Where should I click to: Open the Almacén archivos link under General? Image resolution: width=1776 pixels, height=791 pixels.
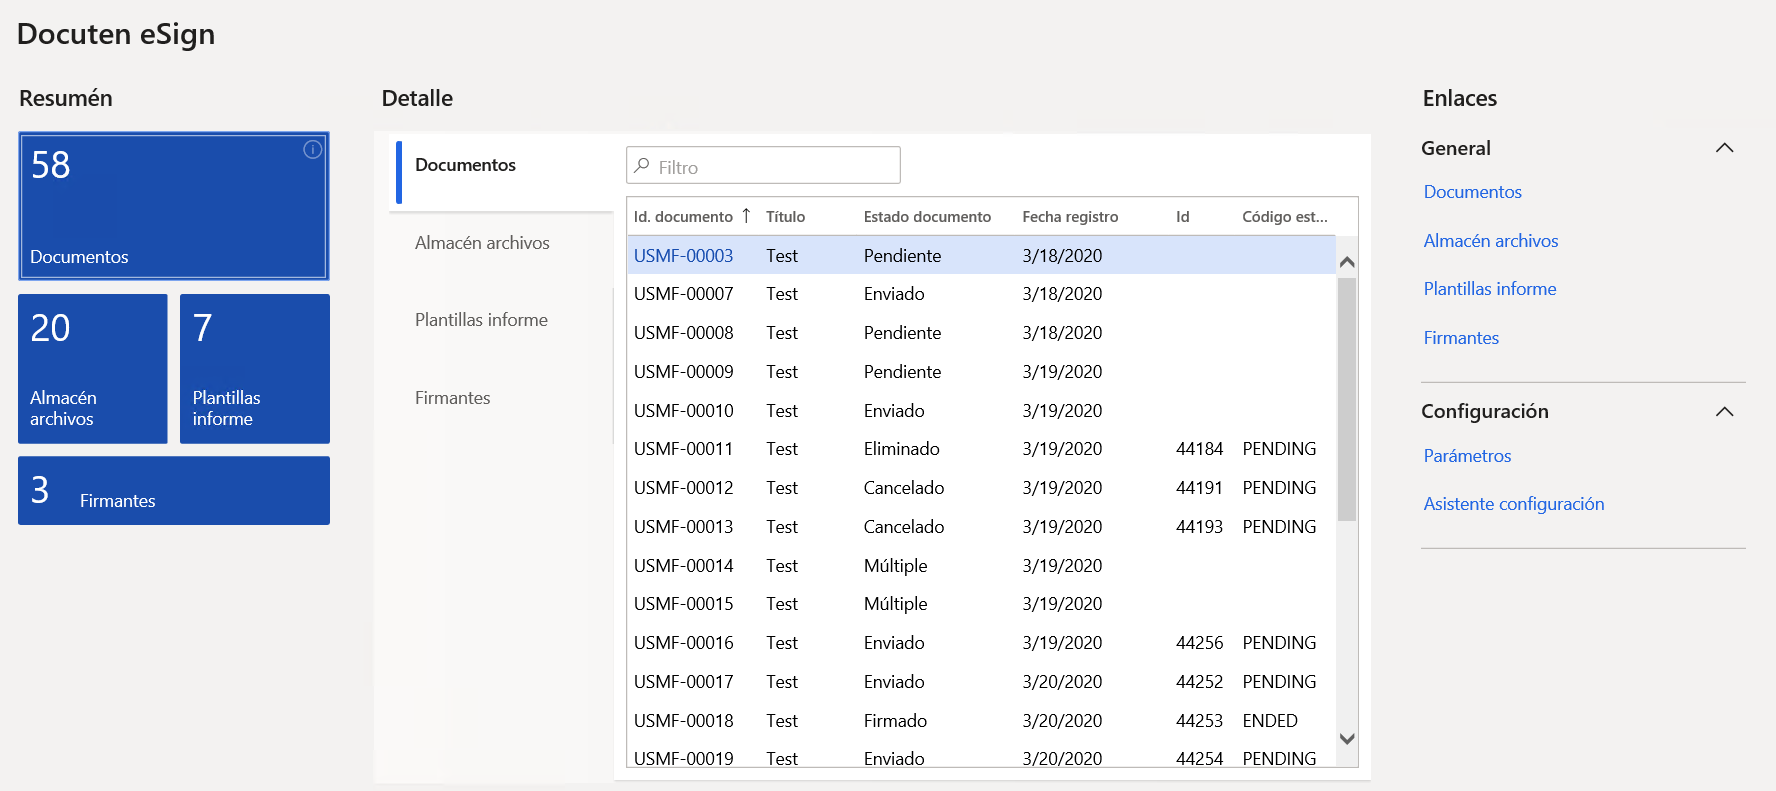(x=1491, y=241)
